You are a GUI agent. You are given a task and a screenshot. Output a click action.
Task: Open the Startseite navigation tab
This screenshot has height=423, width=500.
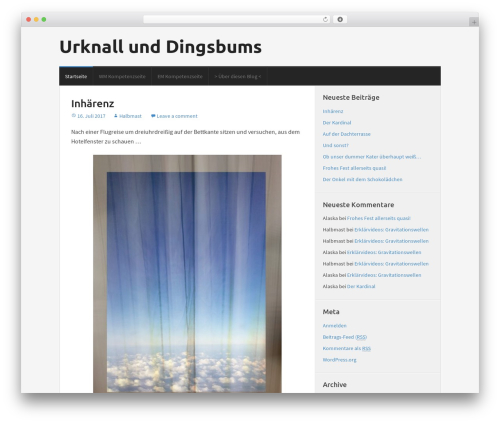pos(76,76)
